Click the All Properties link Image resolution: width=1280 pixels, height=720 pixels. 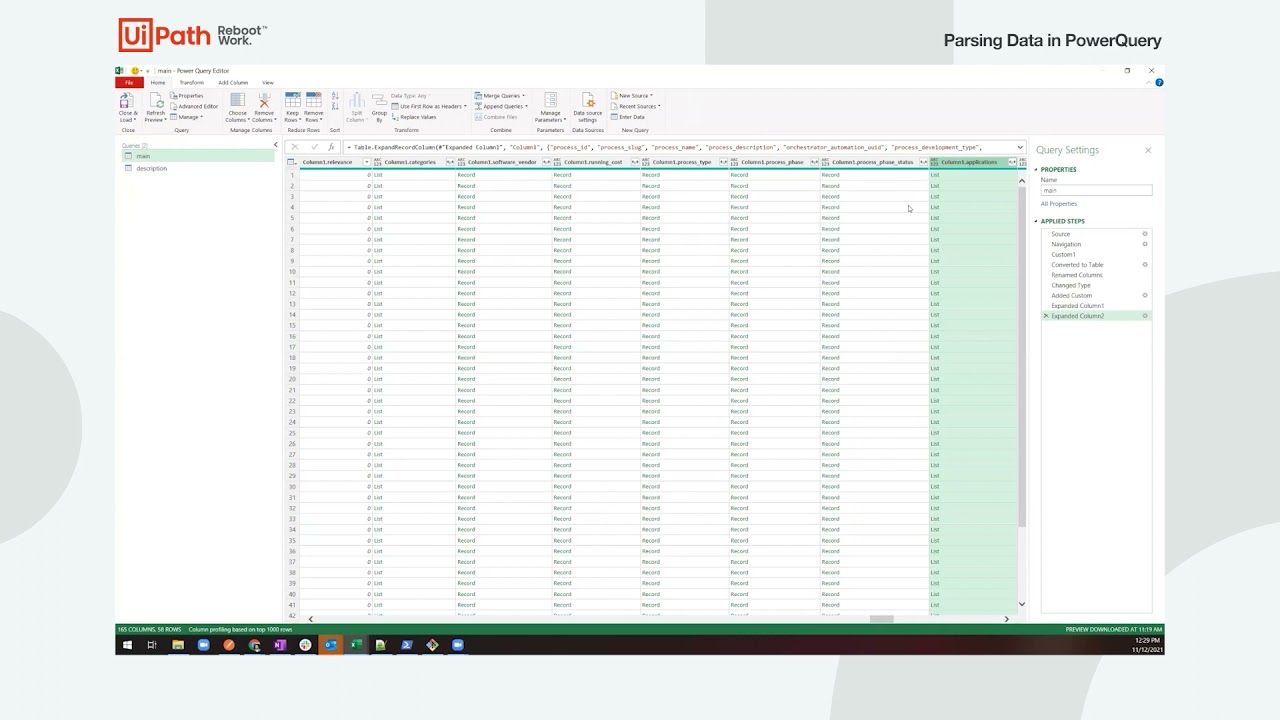(x=1059, y=204)
